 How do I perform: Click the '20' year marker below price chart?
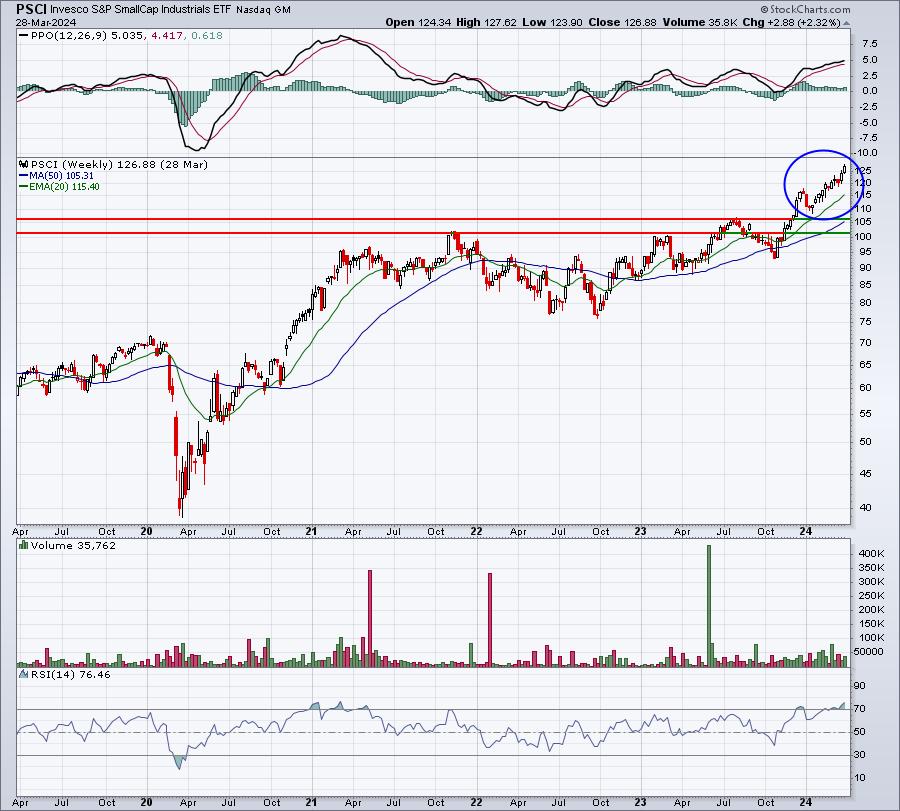(x=147, y=532)
